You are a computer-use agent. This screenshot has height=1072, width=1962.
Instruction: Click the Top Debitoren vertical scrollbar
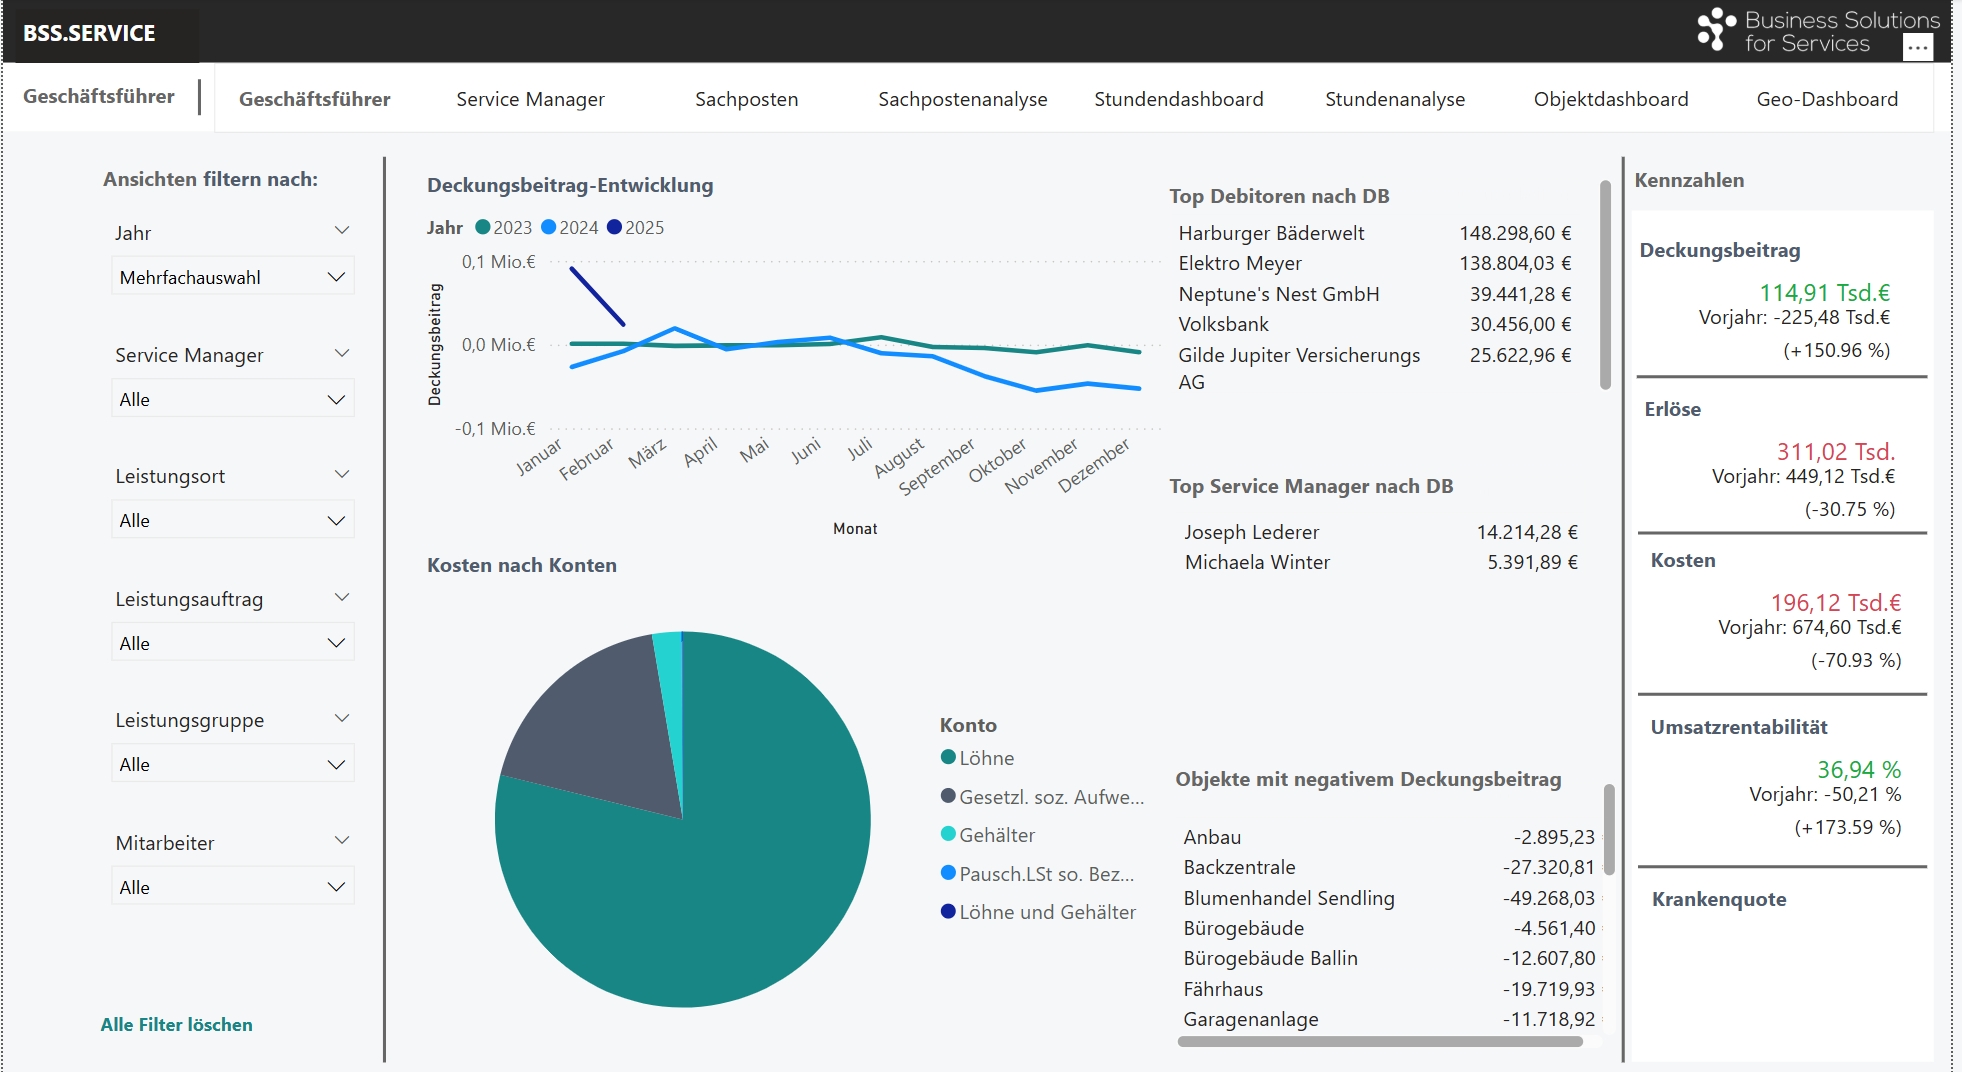coord(1605,285)
